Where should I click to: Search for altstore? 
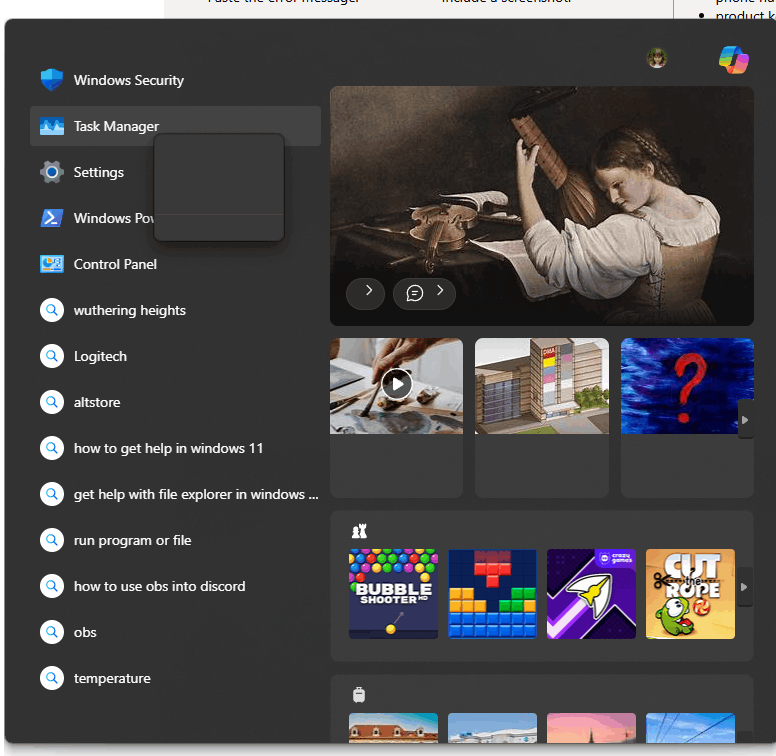click(x=175, y=402)
